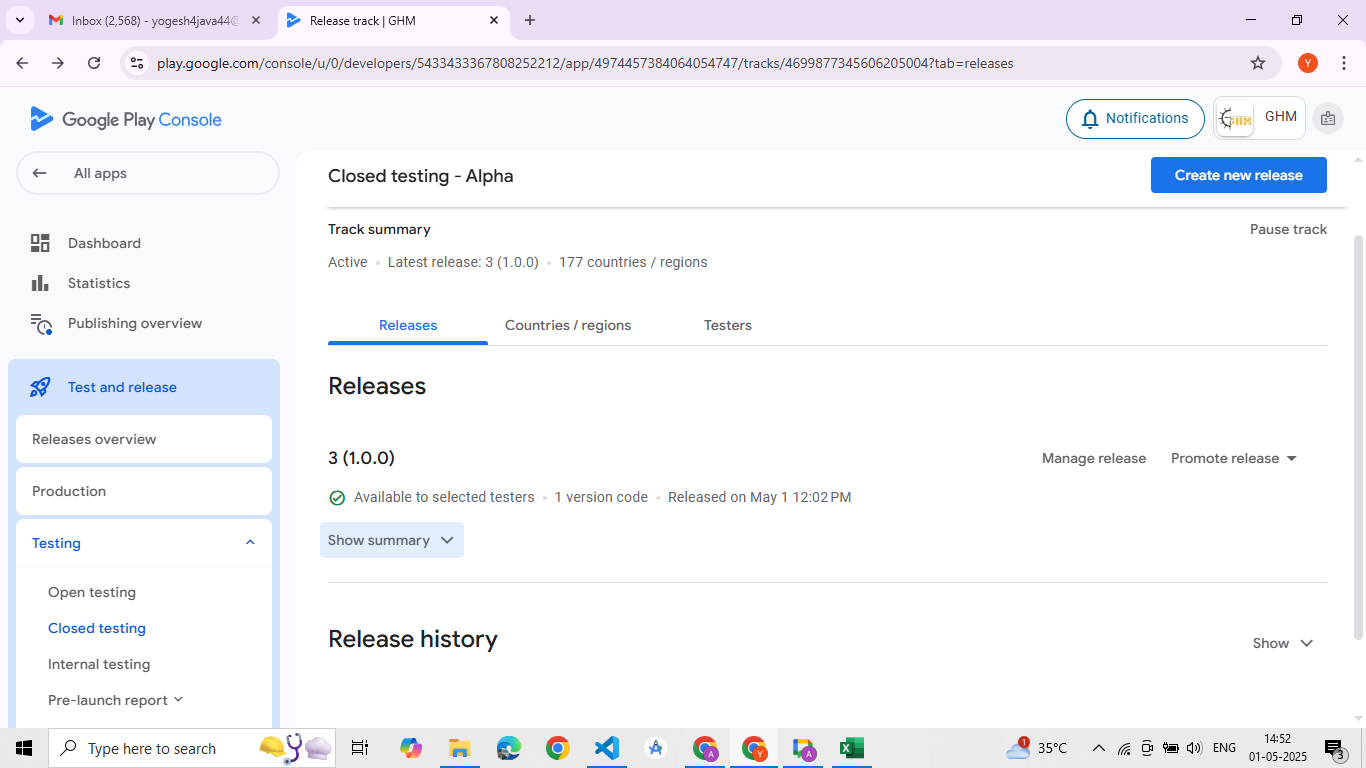
Task: Open Statistics bar chart icon
Action: click(40, 283)
